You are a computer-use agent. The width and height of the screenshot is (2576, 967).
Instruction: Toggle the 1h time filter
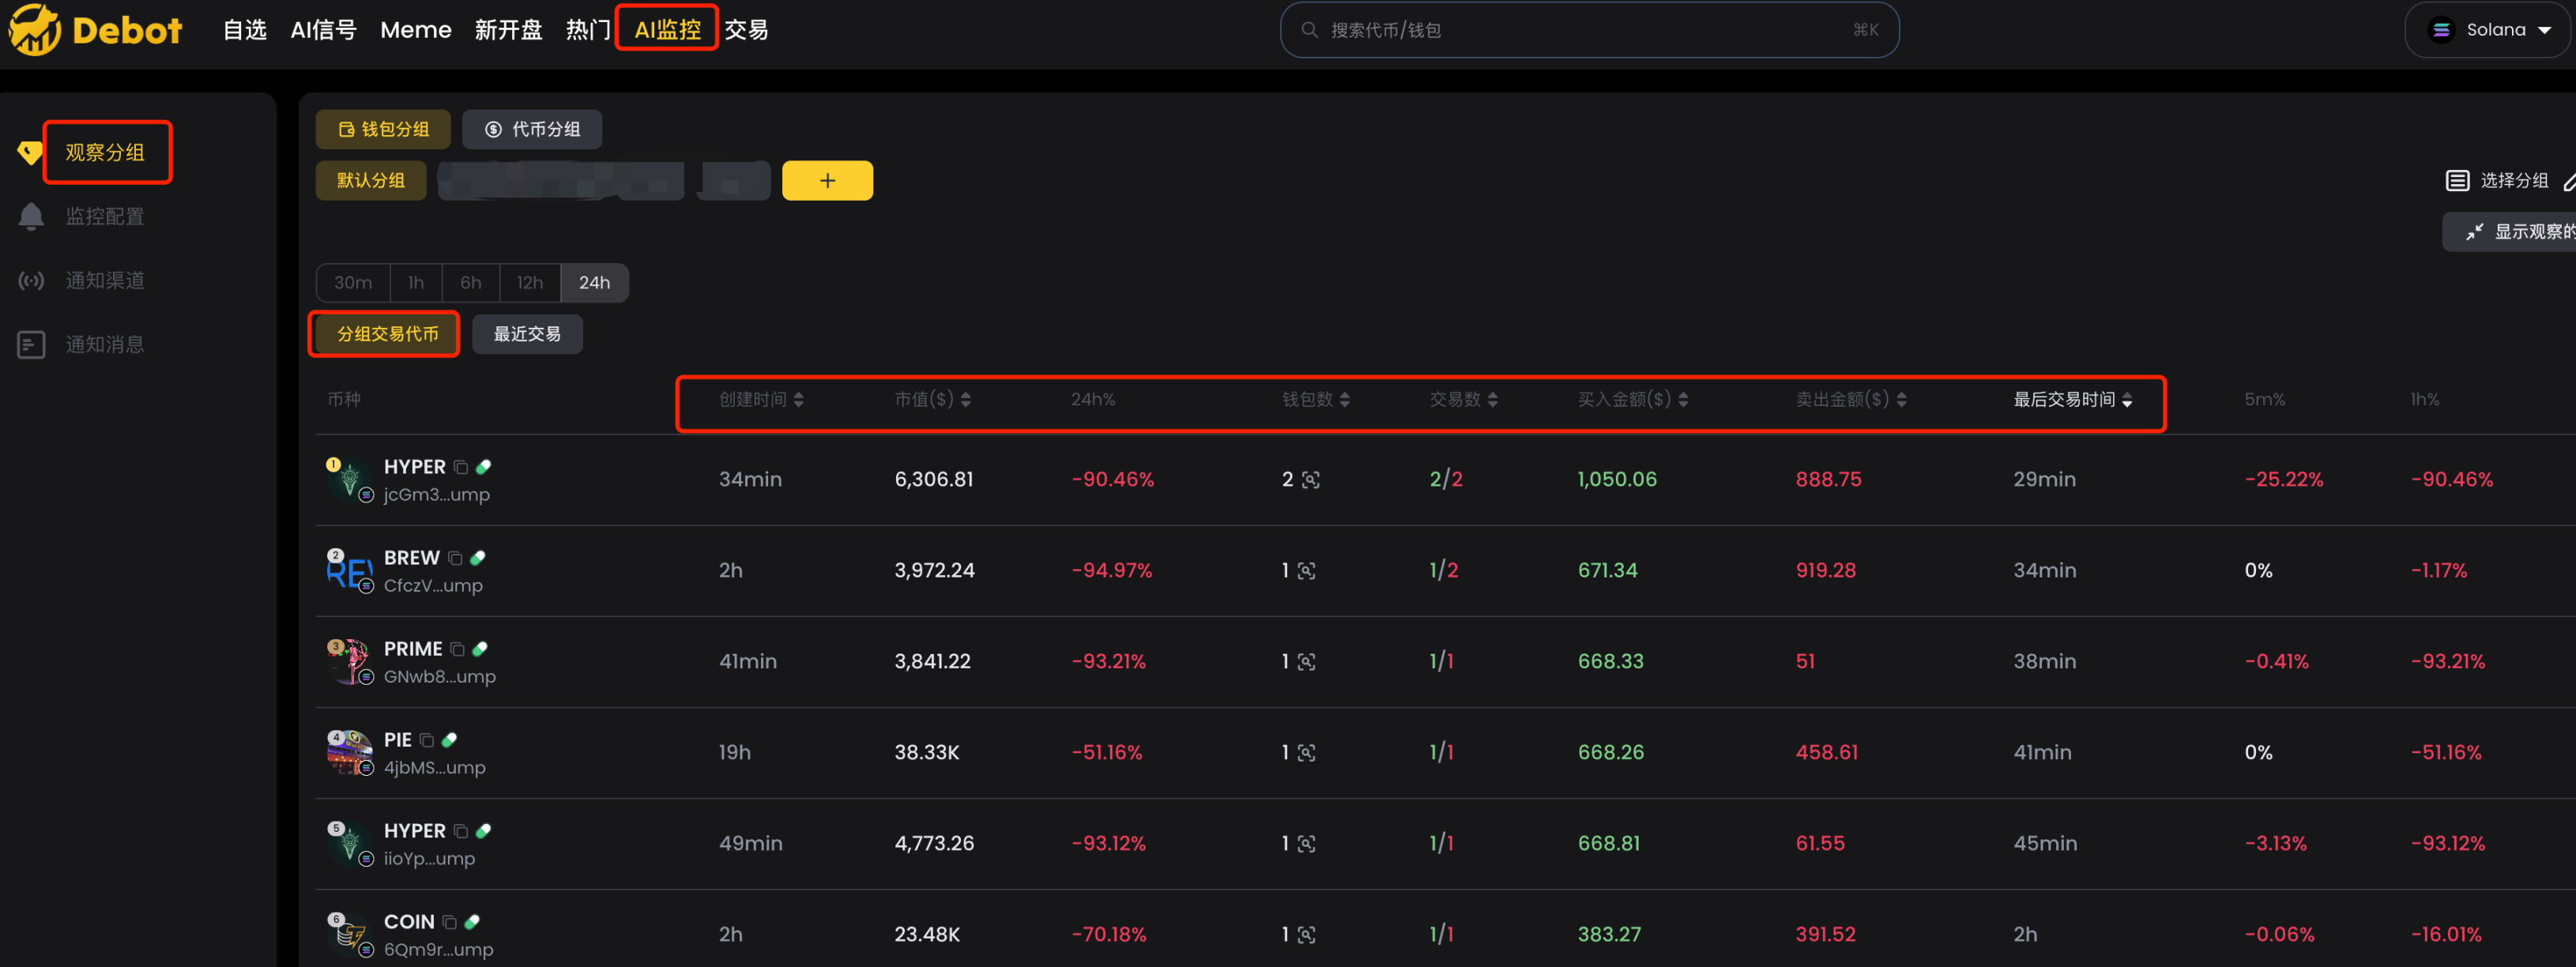412,280
